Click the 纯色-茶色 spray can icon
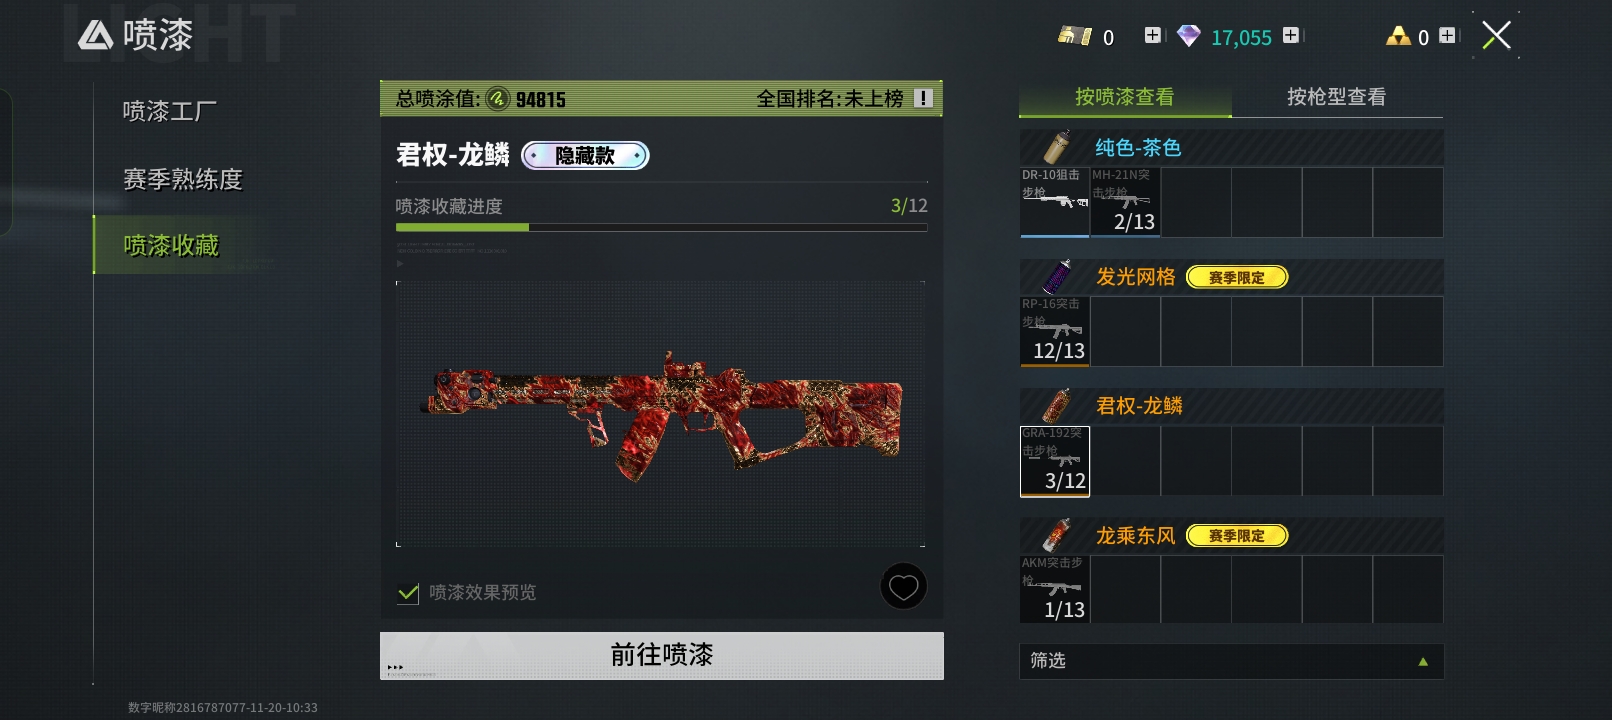Screen dimensions: 1612x720 click(1057, 147)
